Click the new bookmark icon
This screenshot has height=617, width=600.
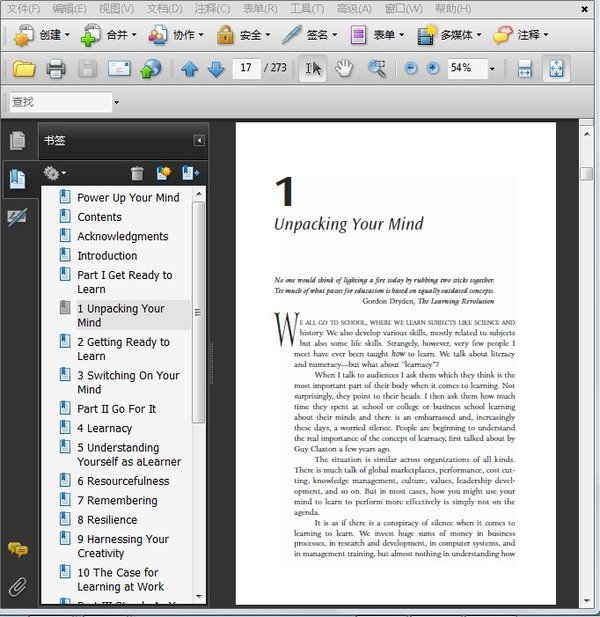[x=164, y=173]
